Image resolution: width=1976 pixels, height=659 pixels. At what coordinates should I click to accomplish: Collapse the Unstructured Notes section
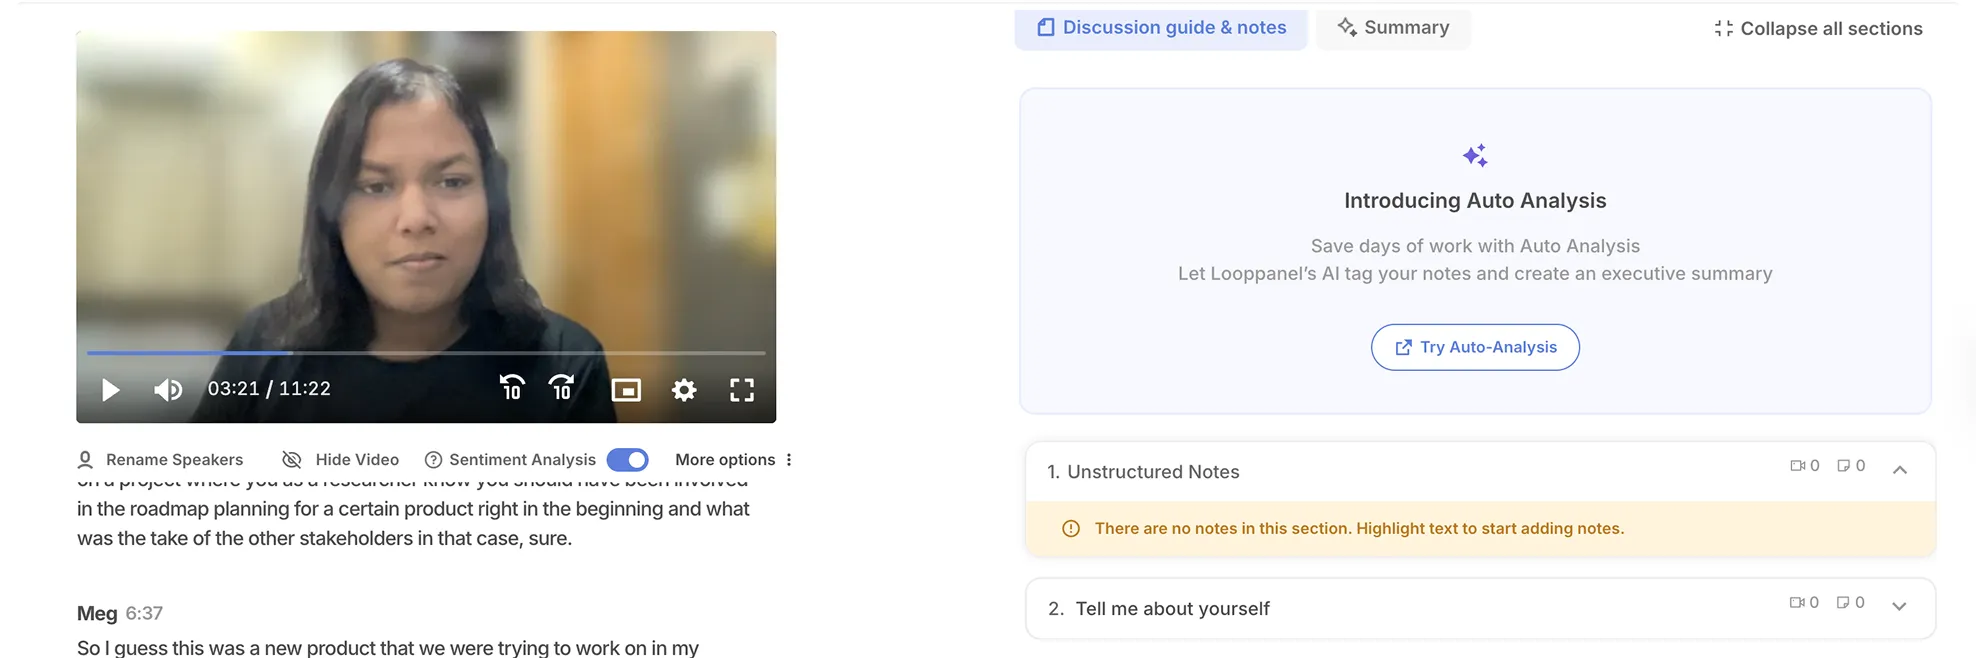(x=1900, y=469)
